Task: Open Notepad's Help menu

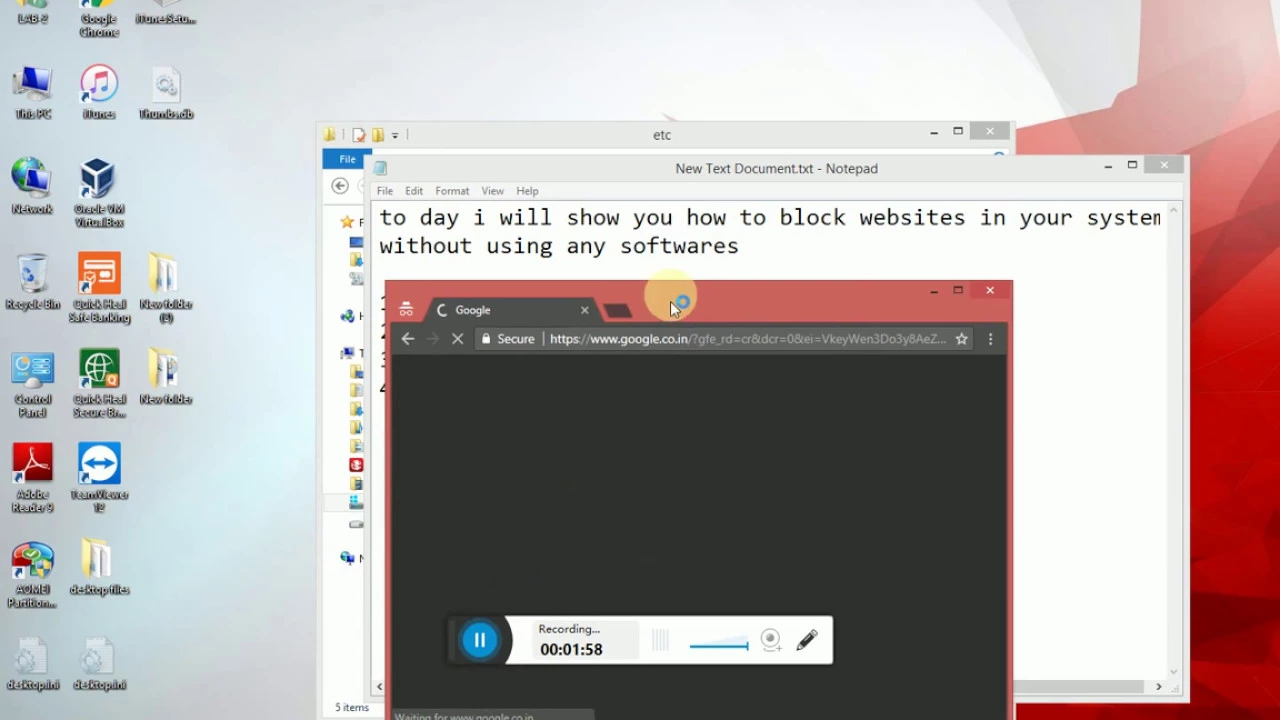Action: pyautogui.click(x=527, y=191)
